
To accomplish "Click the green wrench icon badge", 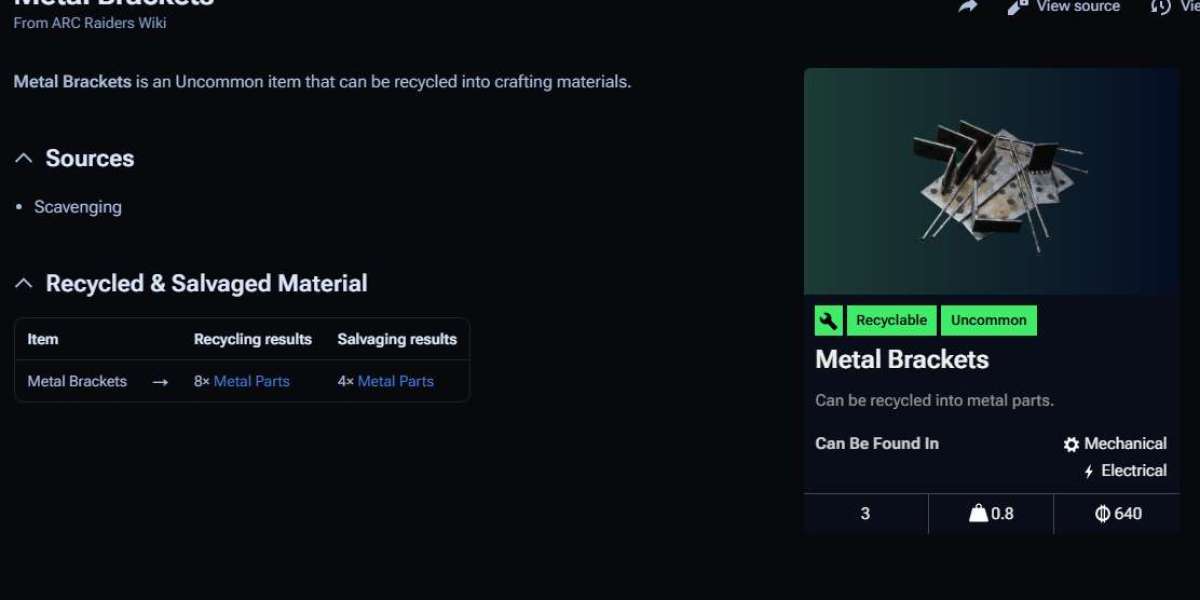I will 829,320.
